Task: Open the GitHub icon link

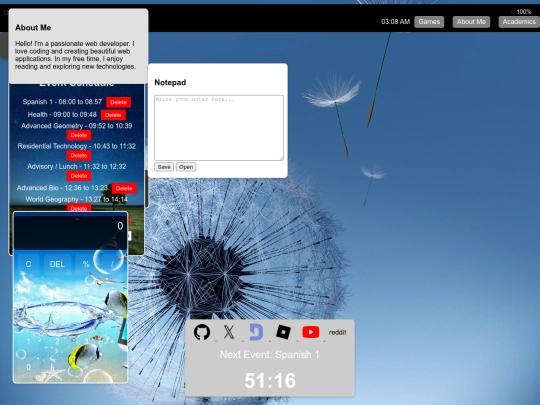Action: [x=202, y=332]
